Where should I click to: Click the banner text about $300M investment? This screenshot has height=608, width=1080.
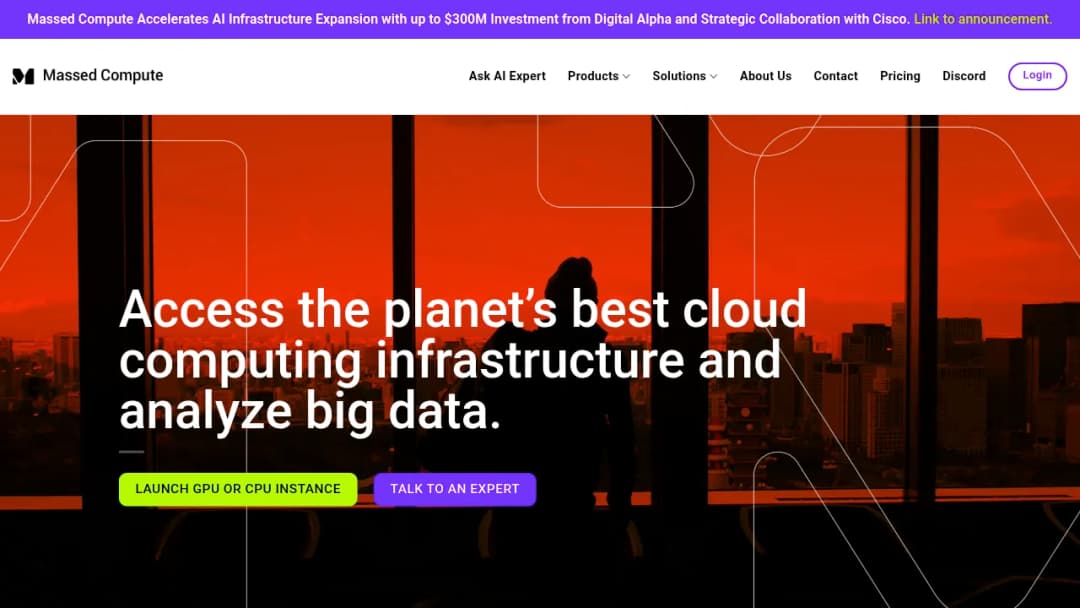tap(468, 19)
